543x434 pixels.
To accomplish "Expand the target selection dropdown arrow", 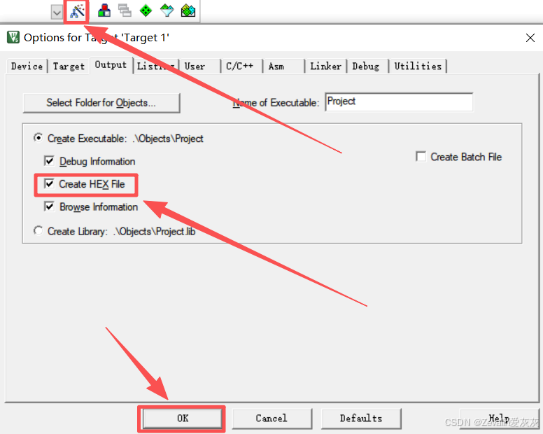I will pos(56,13).
